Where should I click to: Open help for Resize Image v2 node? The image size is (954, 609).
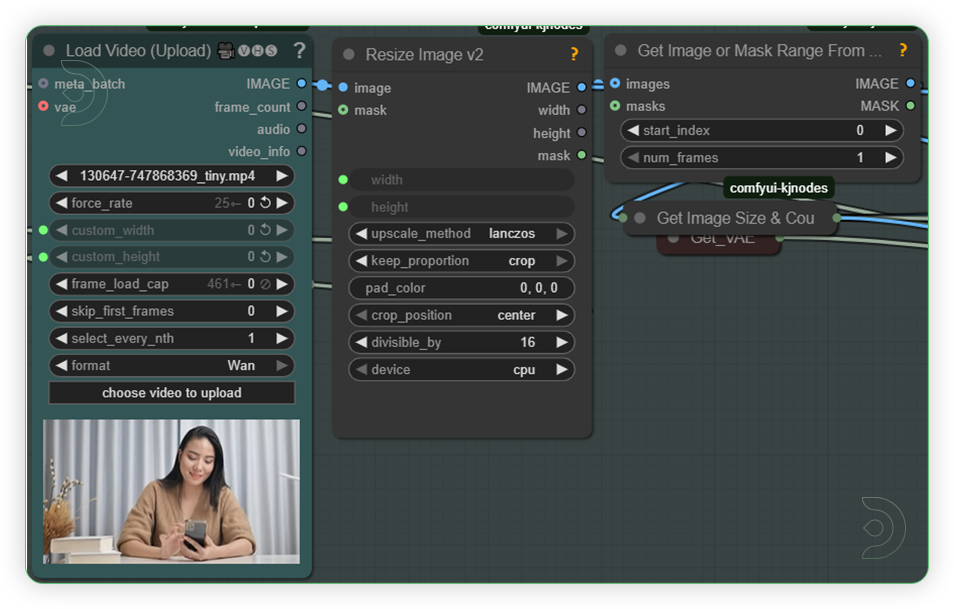(x=574, y=54)
